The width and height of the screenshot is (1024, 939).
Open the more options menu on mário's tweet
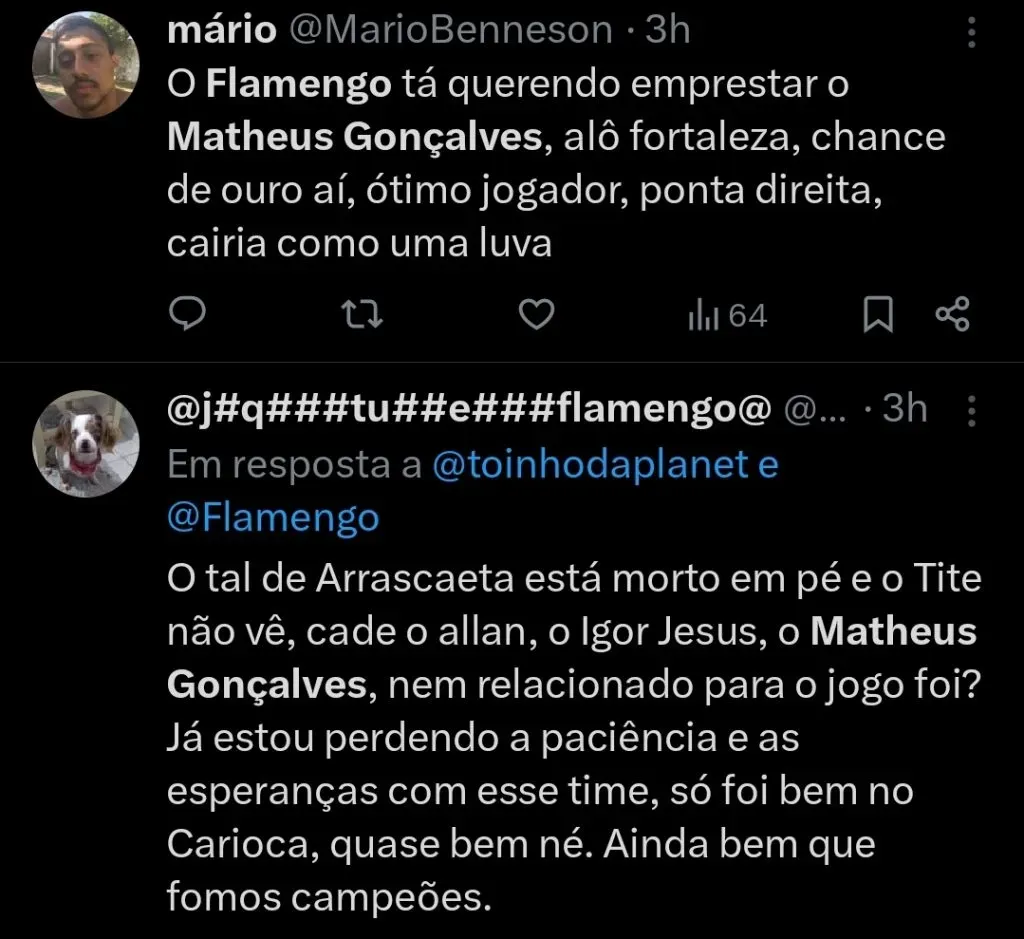pyautogui.click(x=971, y=30)
